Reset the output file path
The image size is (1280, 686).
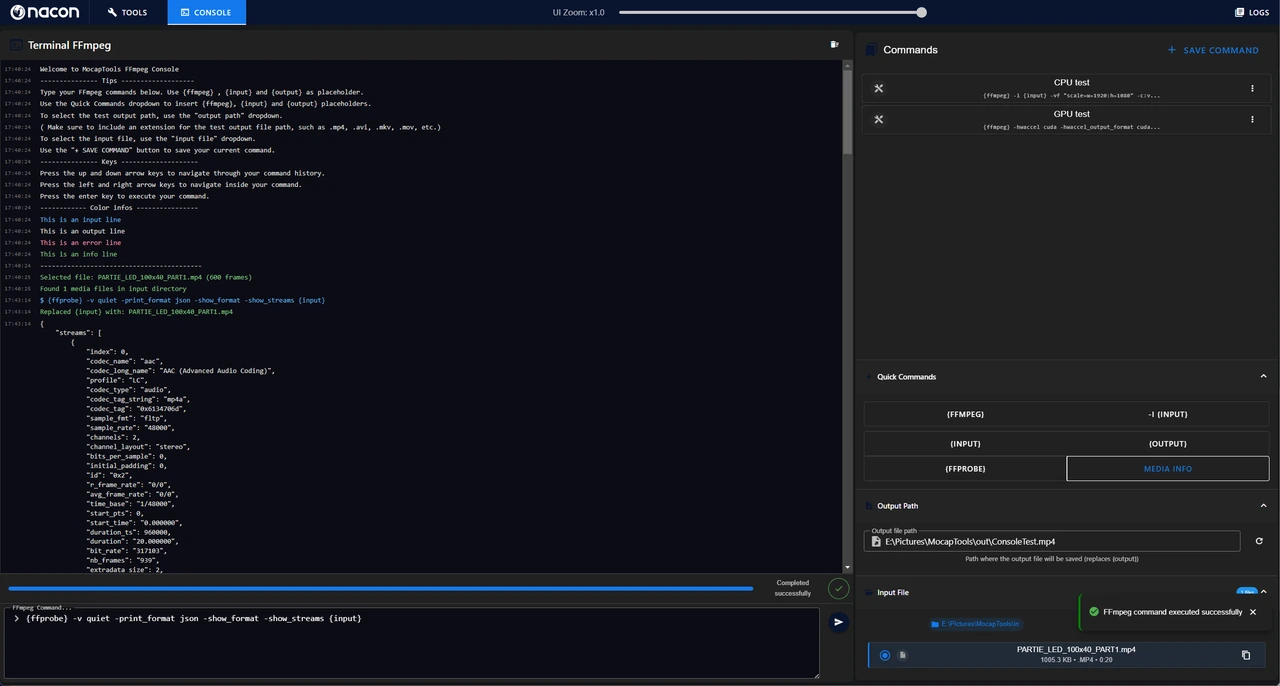[1259, 541]
